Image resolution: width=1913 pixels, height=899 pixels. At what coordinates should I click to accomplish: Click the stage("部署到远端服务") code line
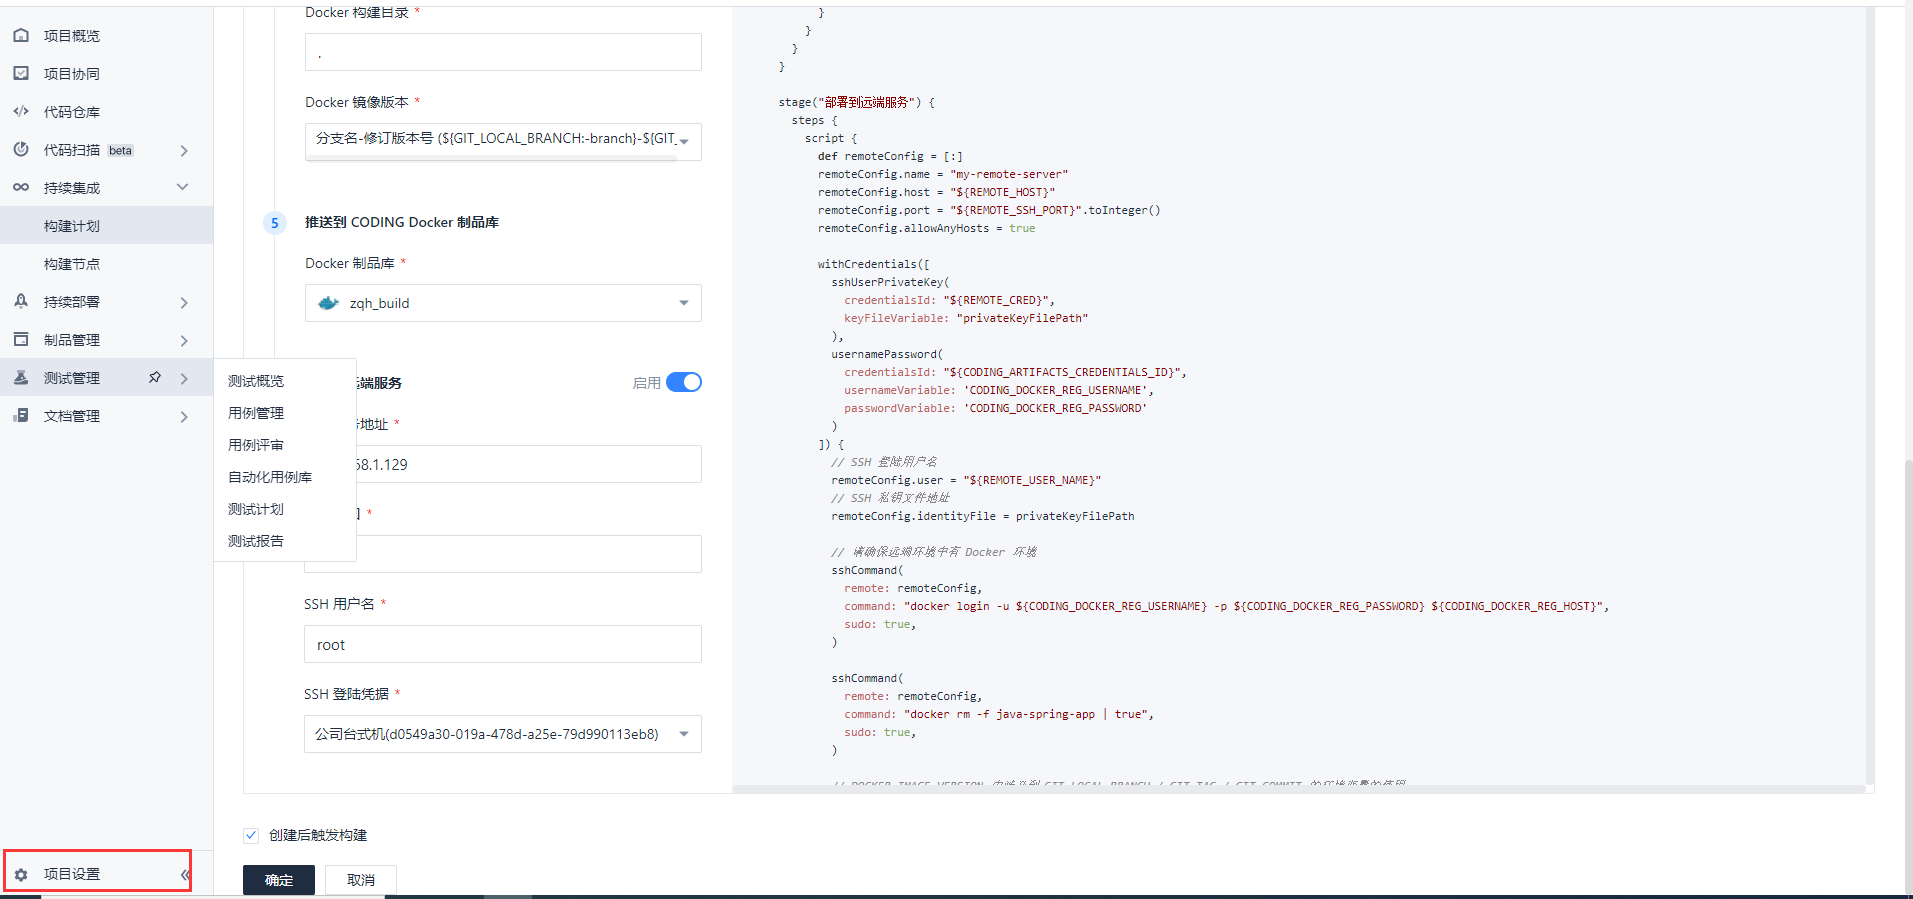(857, 102)
